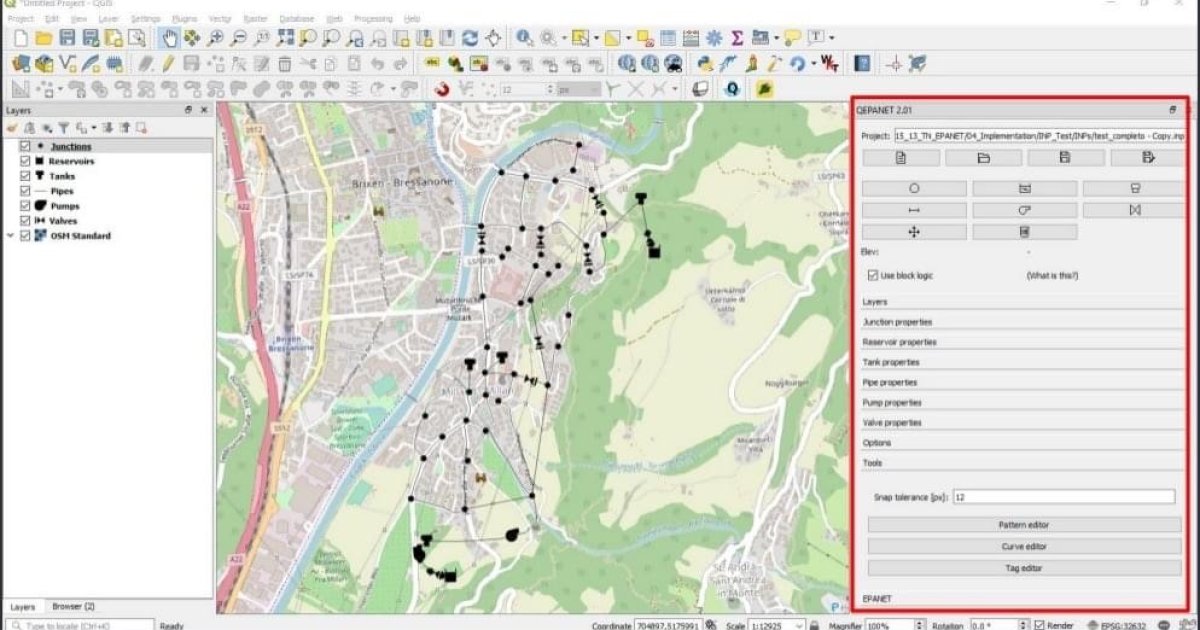
Task: Open an existing INP file in QEPANET
Action: point(983,158)
